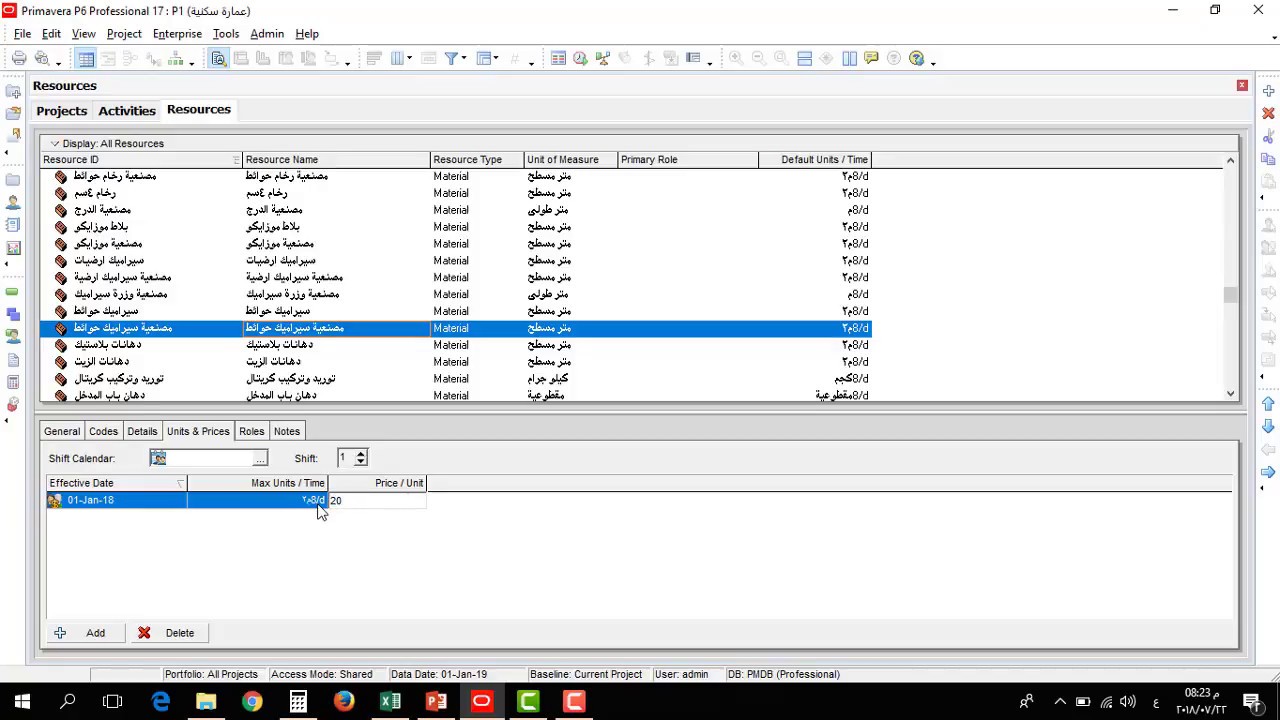The width and height of the screenshot is (1280, 720).
Task: Open the Columns dropdown arrow
Action: click(x=410, y=60)
